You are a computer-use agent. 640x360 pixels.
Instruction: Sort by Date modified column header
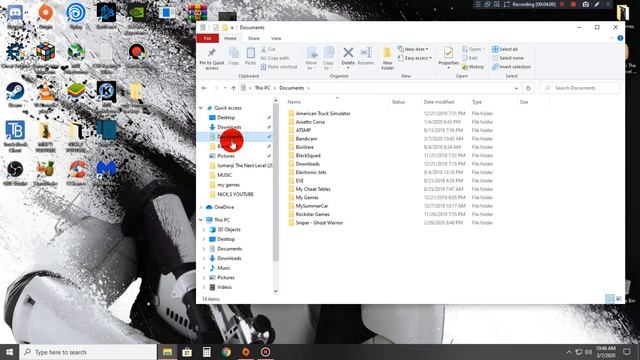[445, 102]
